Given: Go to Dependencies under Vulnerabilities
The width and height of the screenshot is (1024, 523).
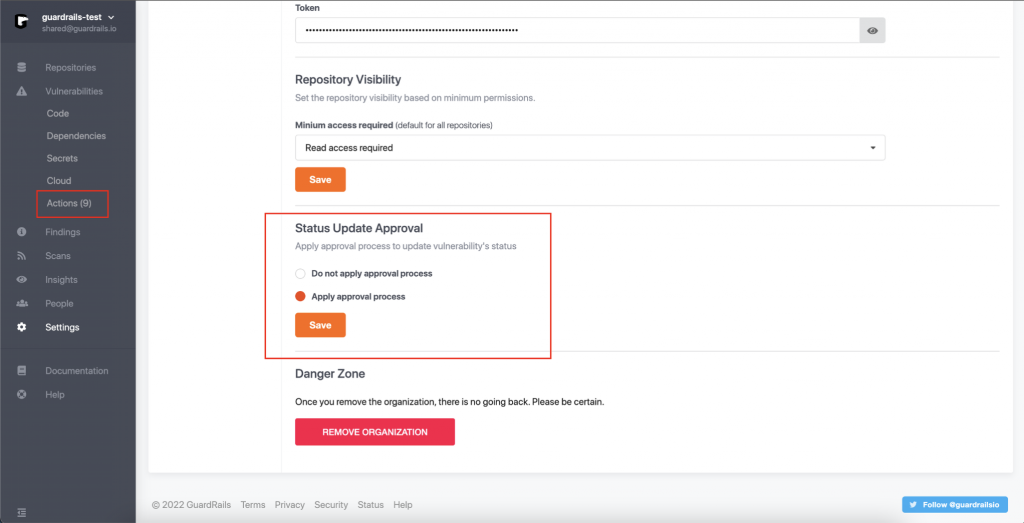Looking at the screenshot, I should click(x=76, y=136).
